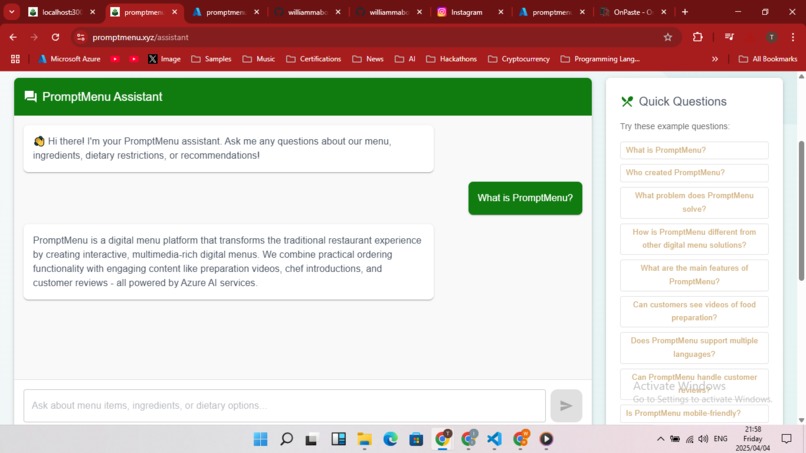
Task: Open File Explorer from the taskbar
Action: [364, 439]
